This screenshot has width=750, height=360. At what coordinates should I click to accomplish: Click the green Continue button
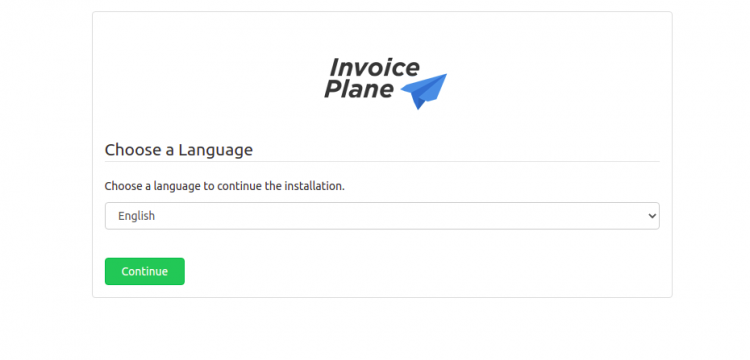tap(144, 272)
